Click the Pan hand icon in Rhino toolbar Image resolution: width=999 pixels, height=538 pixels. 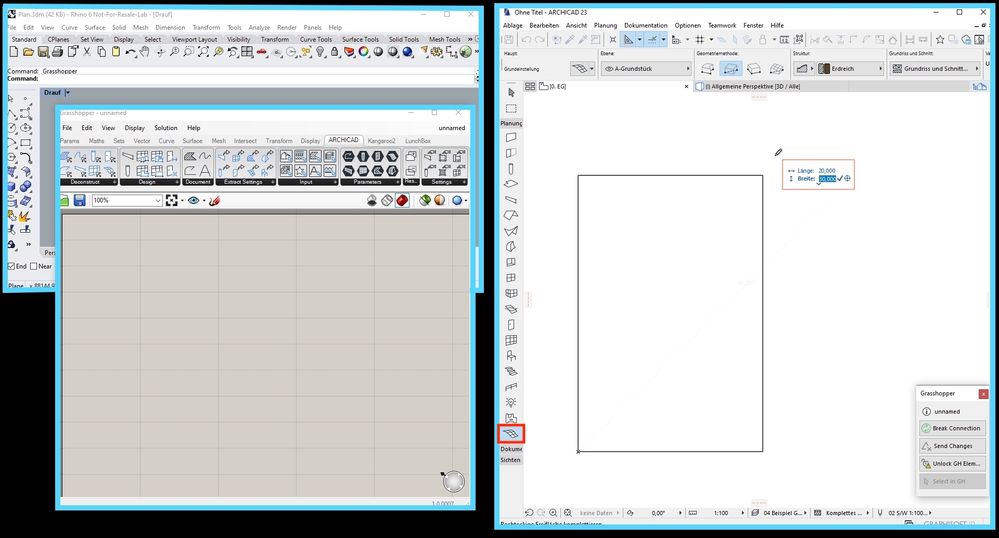(145, 52)
